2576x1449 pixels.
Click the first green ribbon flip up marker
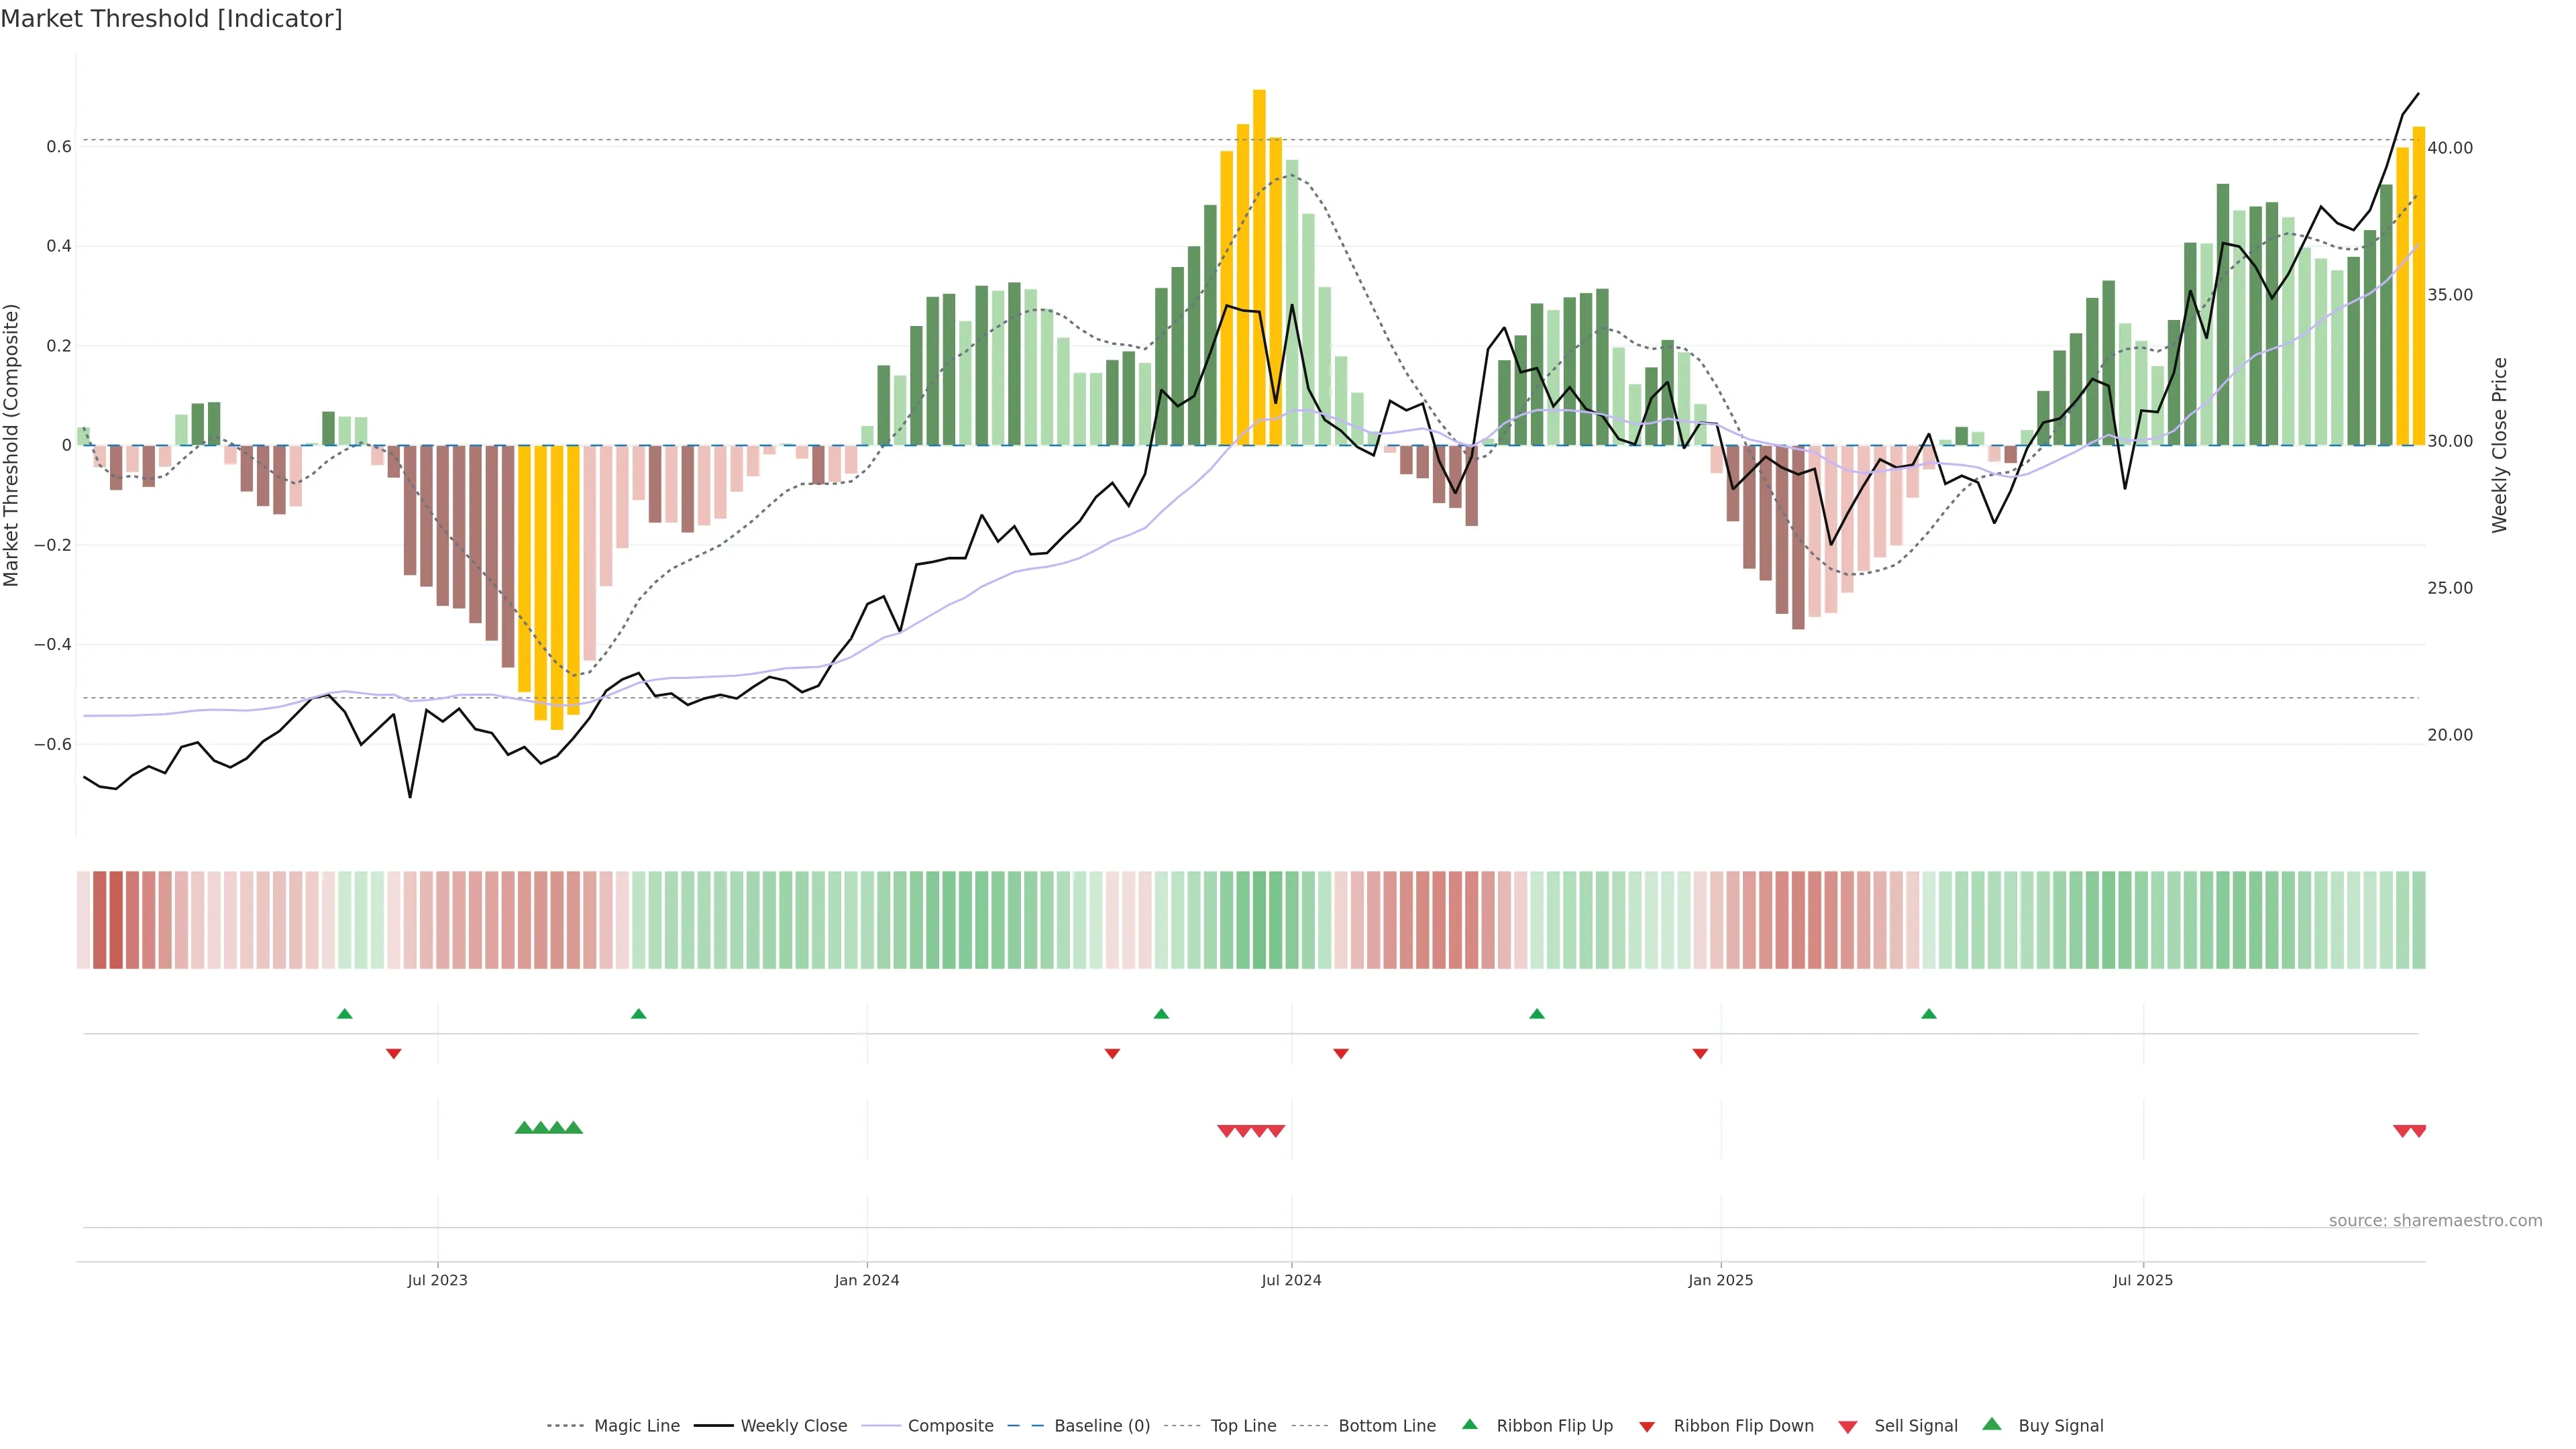[x=345, y=1014]
